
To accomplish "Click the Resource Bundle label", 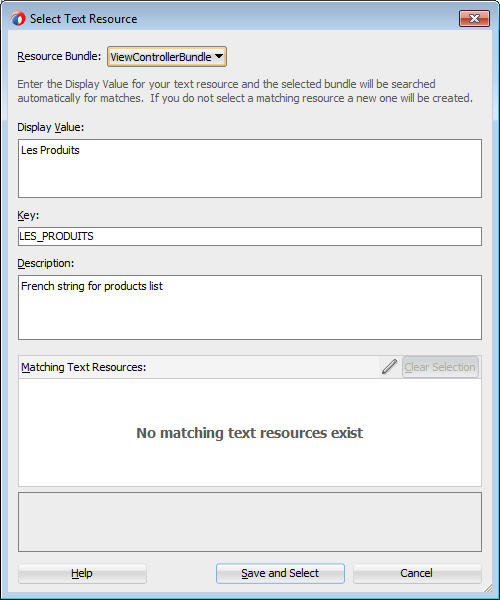I will click(x=59, y=56).
